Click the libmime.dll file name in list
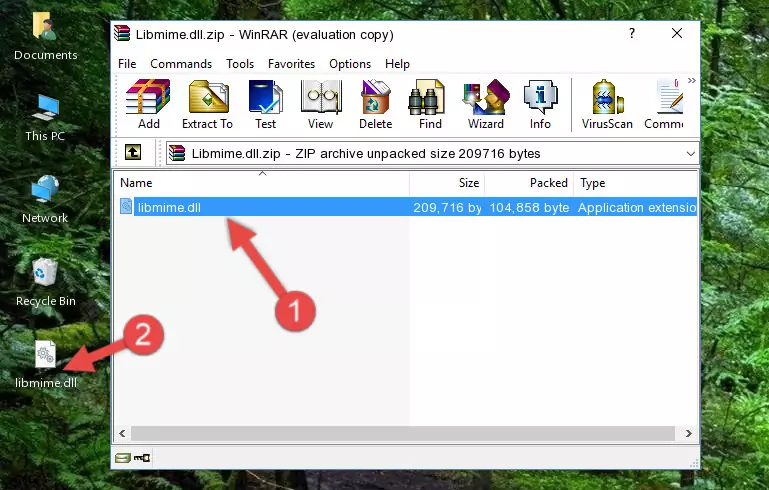The image size is (769, 490). (x=169, y=207)
